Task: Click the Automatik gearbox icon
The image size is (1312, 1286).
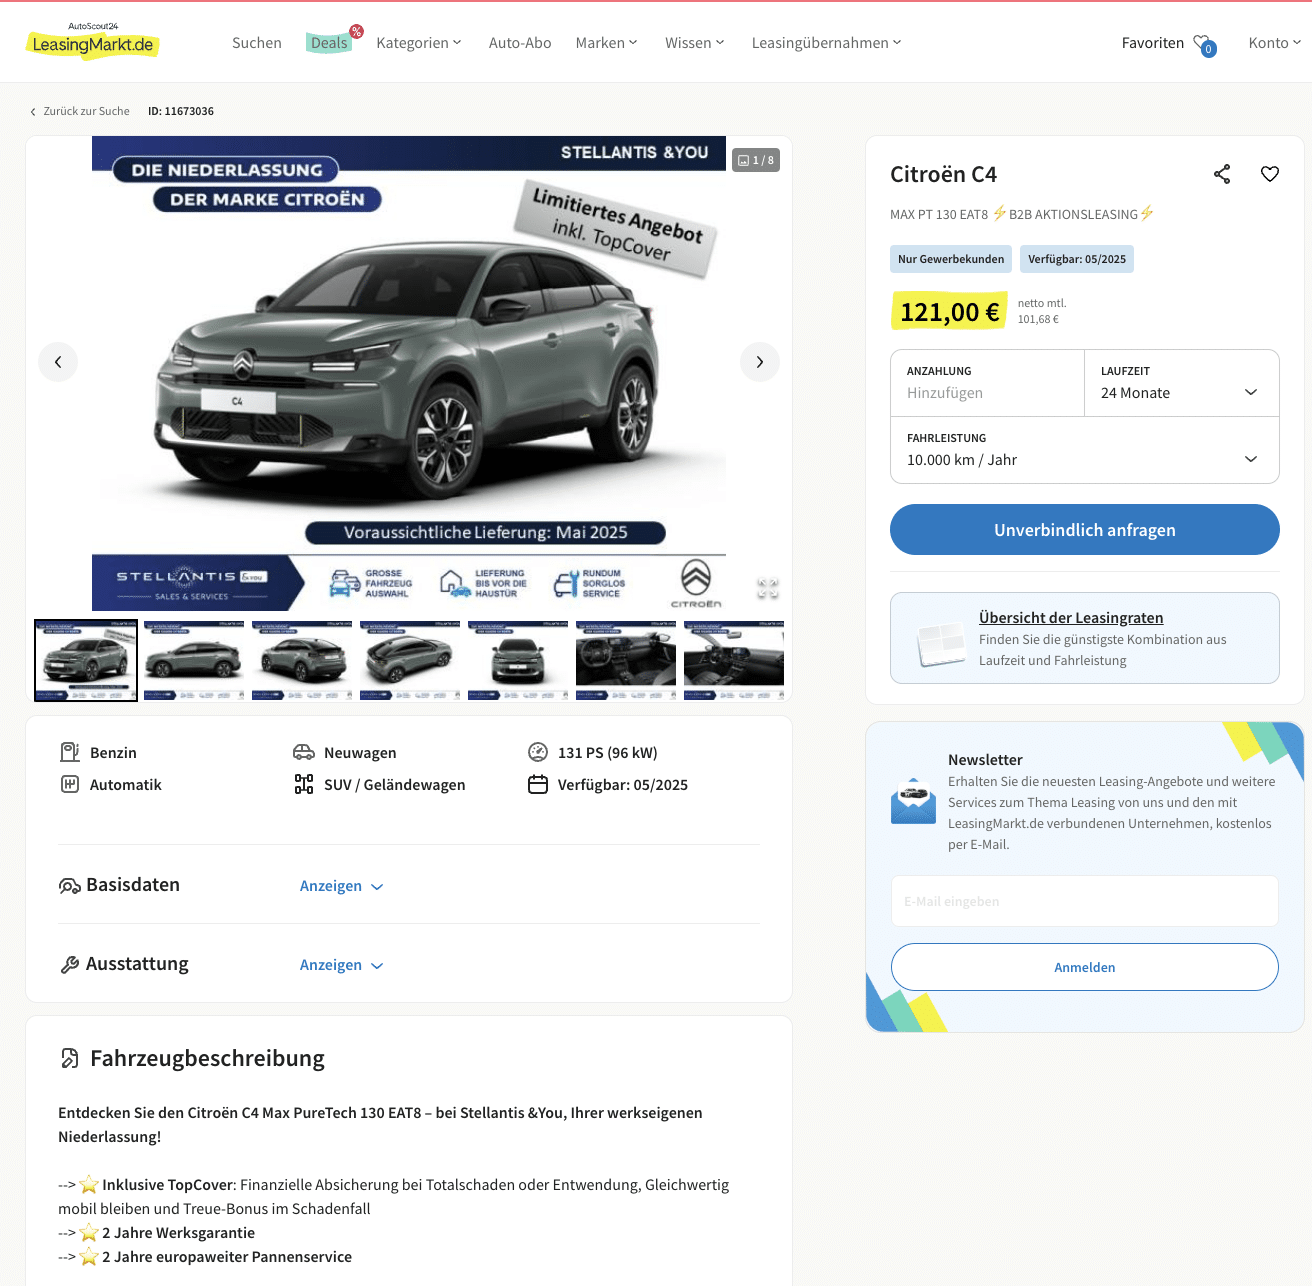Action: [70, 784]
